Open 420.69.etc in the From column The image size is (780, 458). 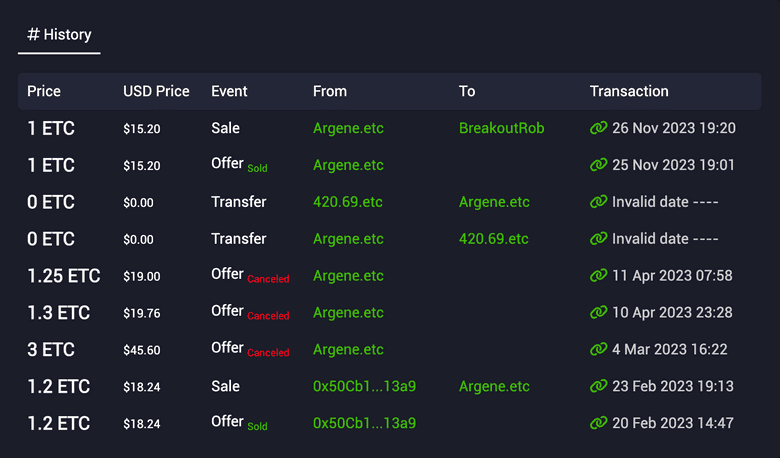click(x=347, y=202)
